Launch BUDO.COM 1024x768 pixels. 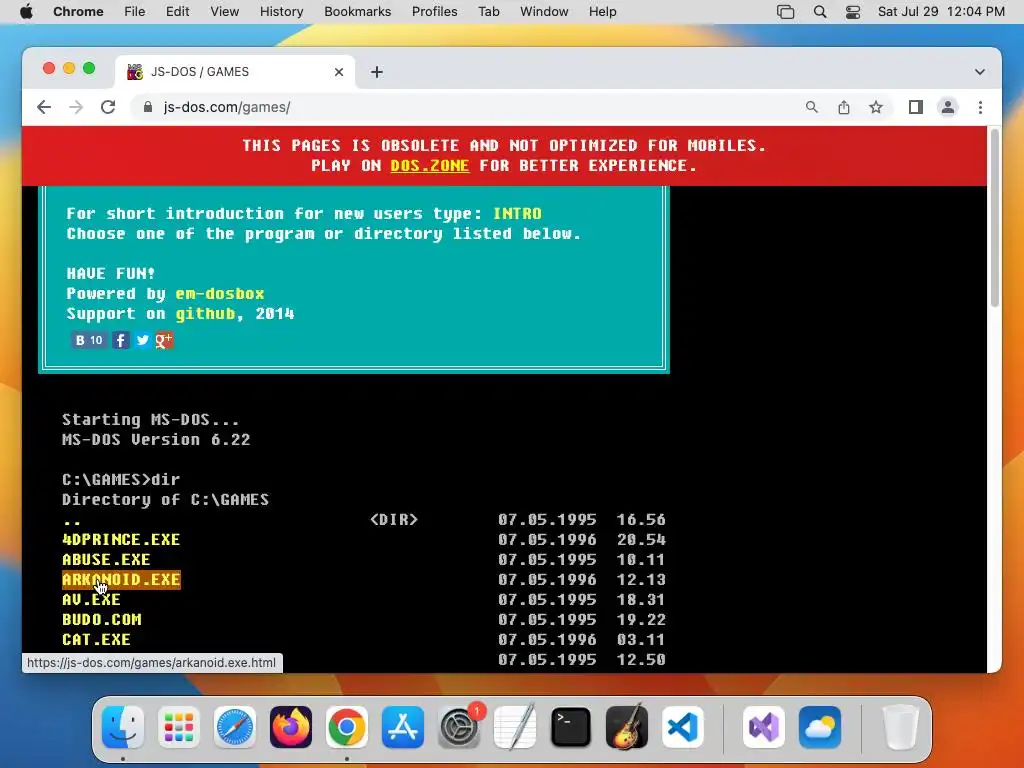(102, 620)
